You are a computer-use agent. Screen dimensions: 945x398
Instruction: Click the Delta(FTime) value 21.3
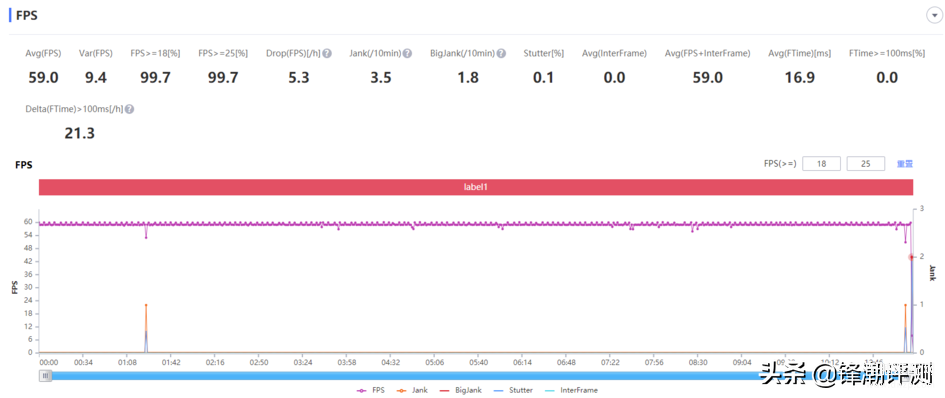80,133
